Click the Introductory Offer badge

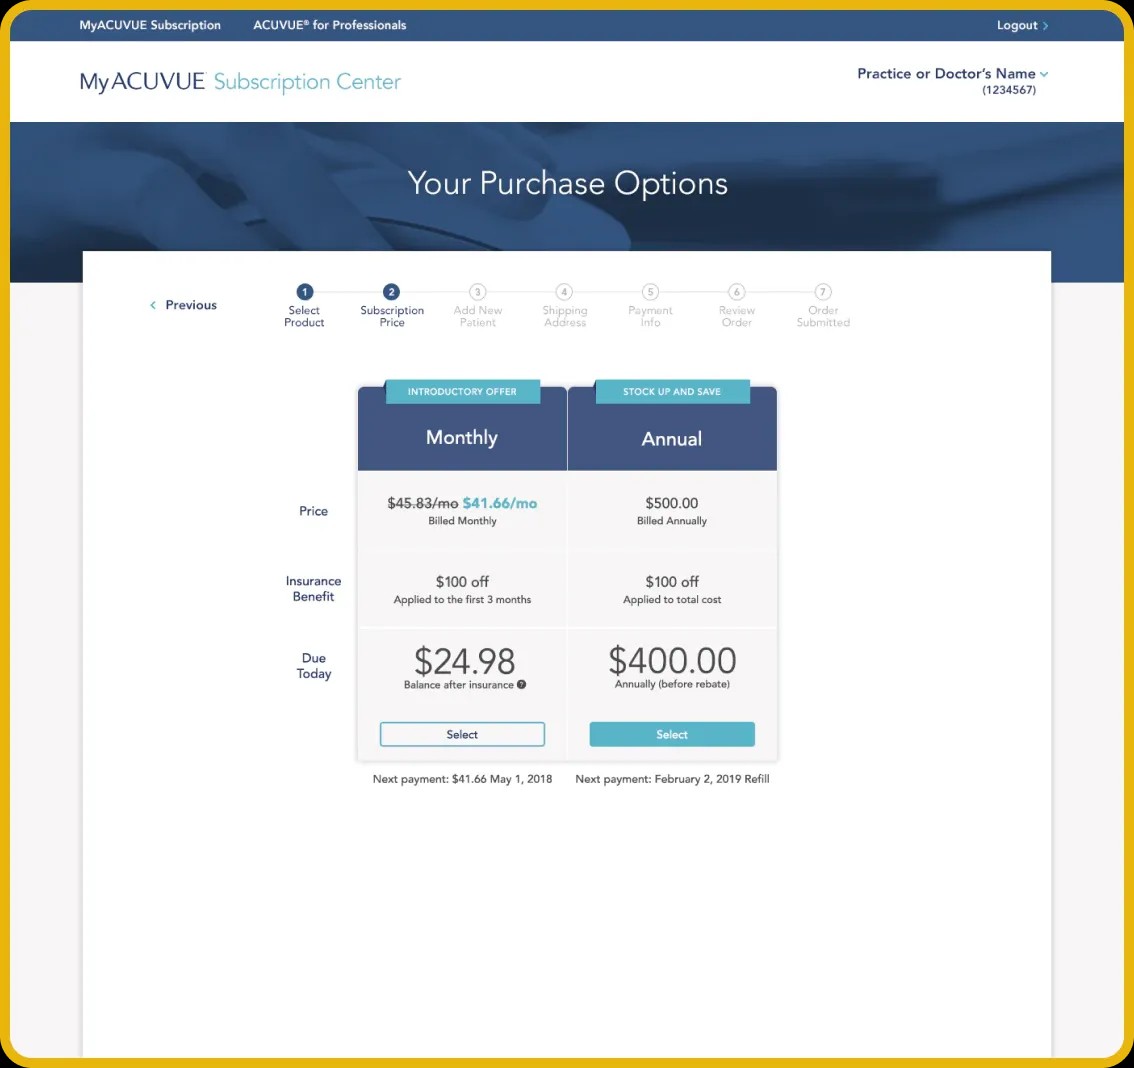click(462, 391)
